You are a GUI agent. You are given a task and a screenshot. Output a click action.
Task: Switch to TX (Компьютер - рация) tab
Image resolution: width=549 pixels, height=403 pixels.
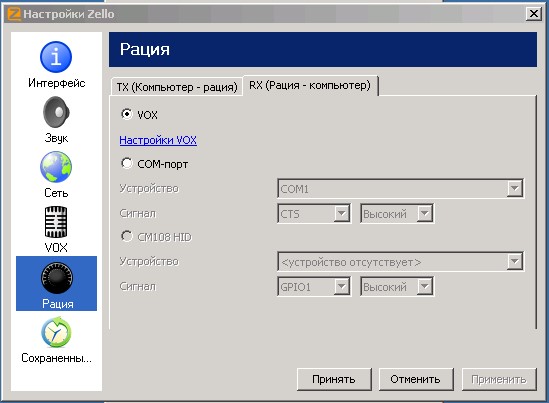tap(177, 86)
